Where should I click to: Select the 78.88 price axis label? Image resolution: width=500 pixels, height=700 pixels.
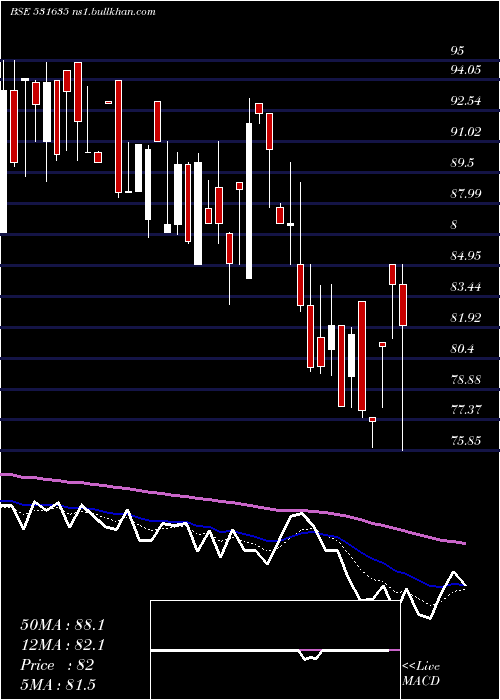click(x=466, y=380)
